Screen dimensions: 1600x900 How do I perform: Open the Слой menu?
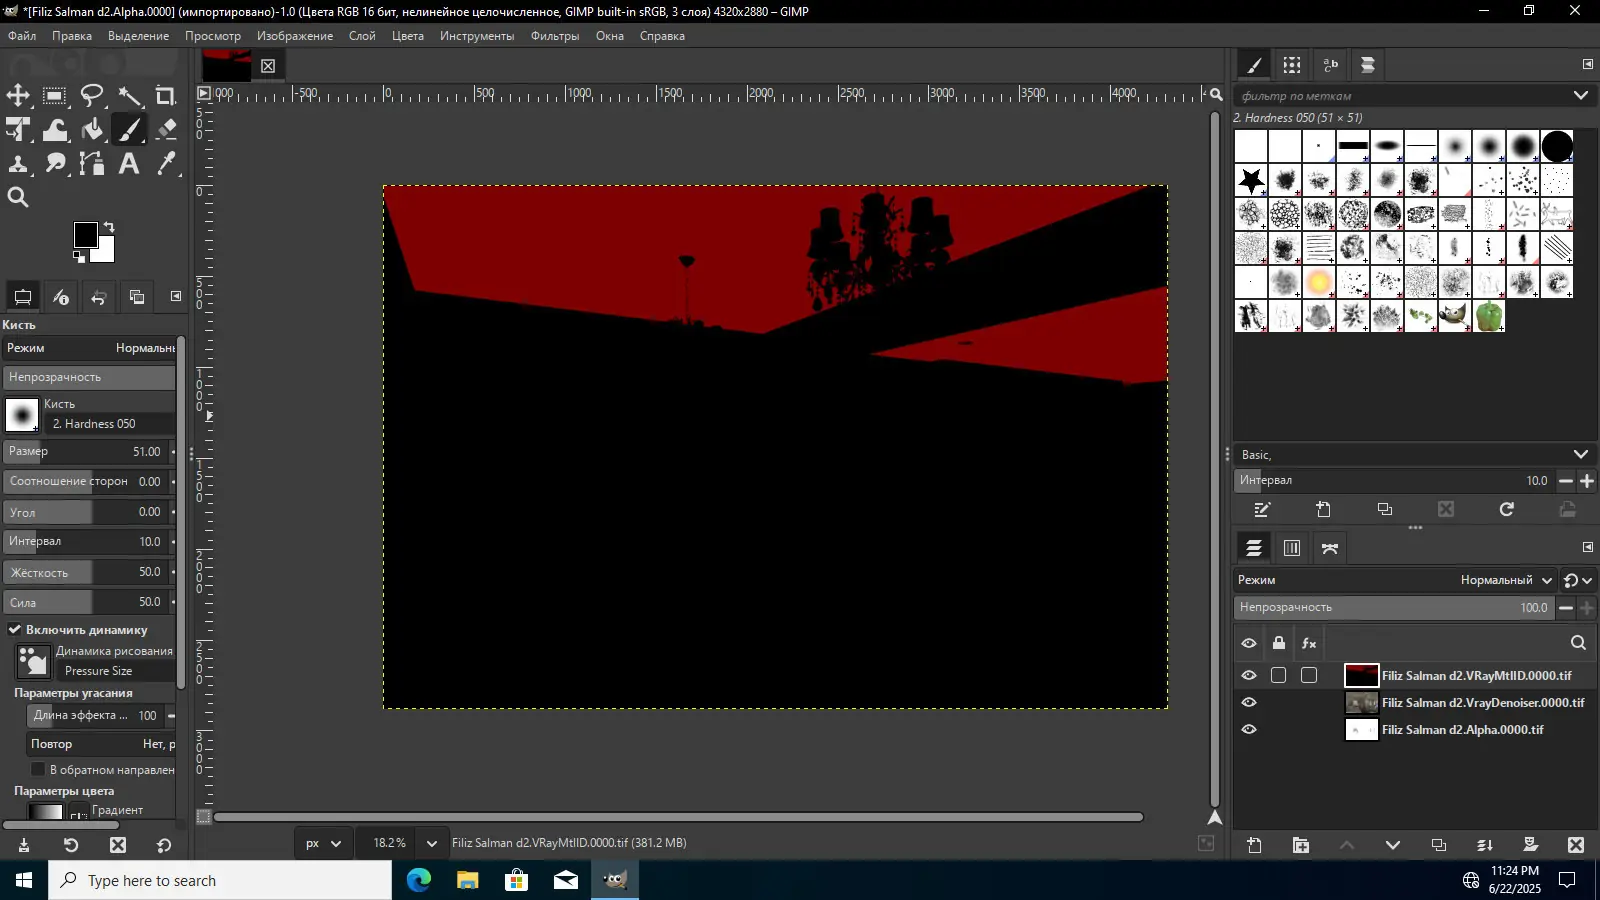click(362, 36)
